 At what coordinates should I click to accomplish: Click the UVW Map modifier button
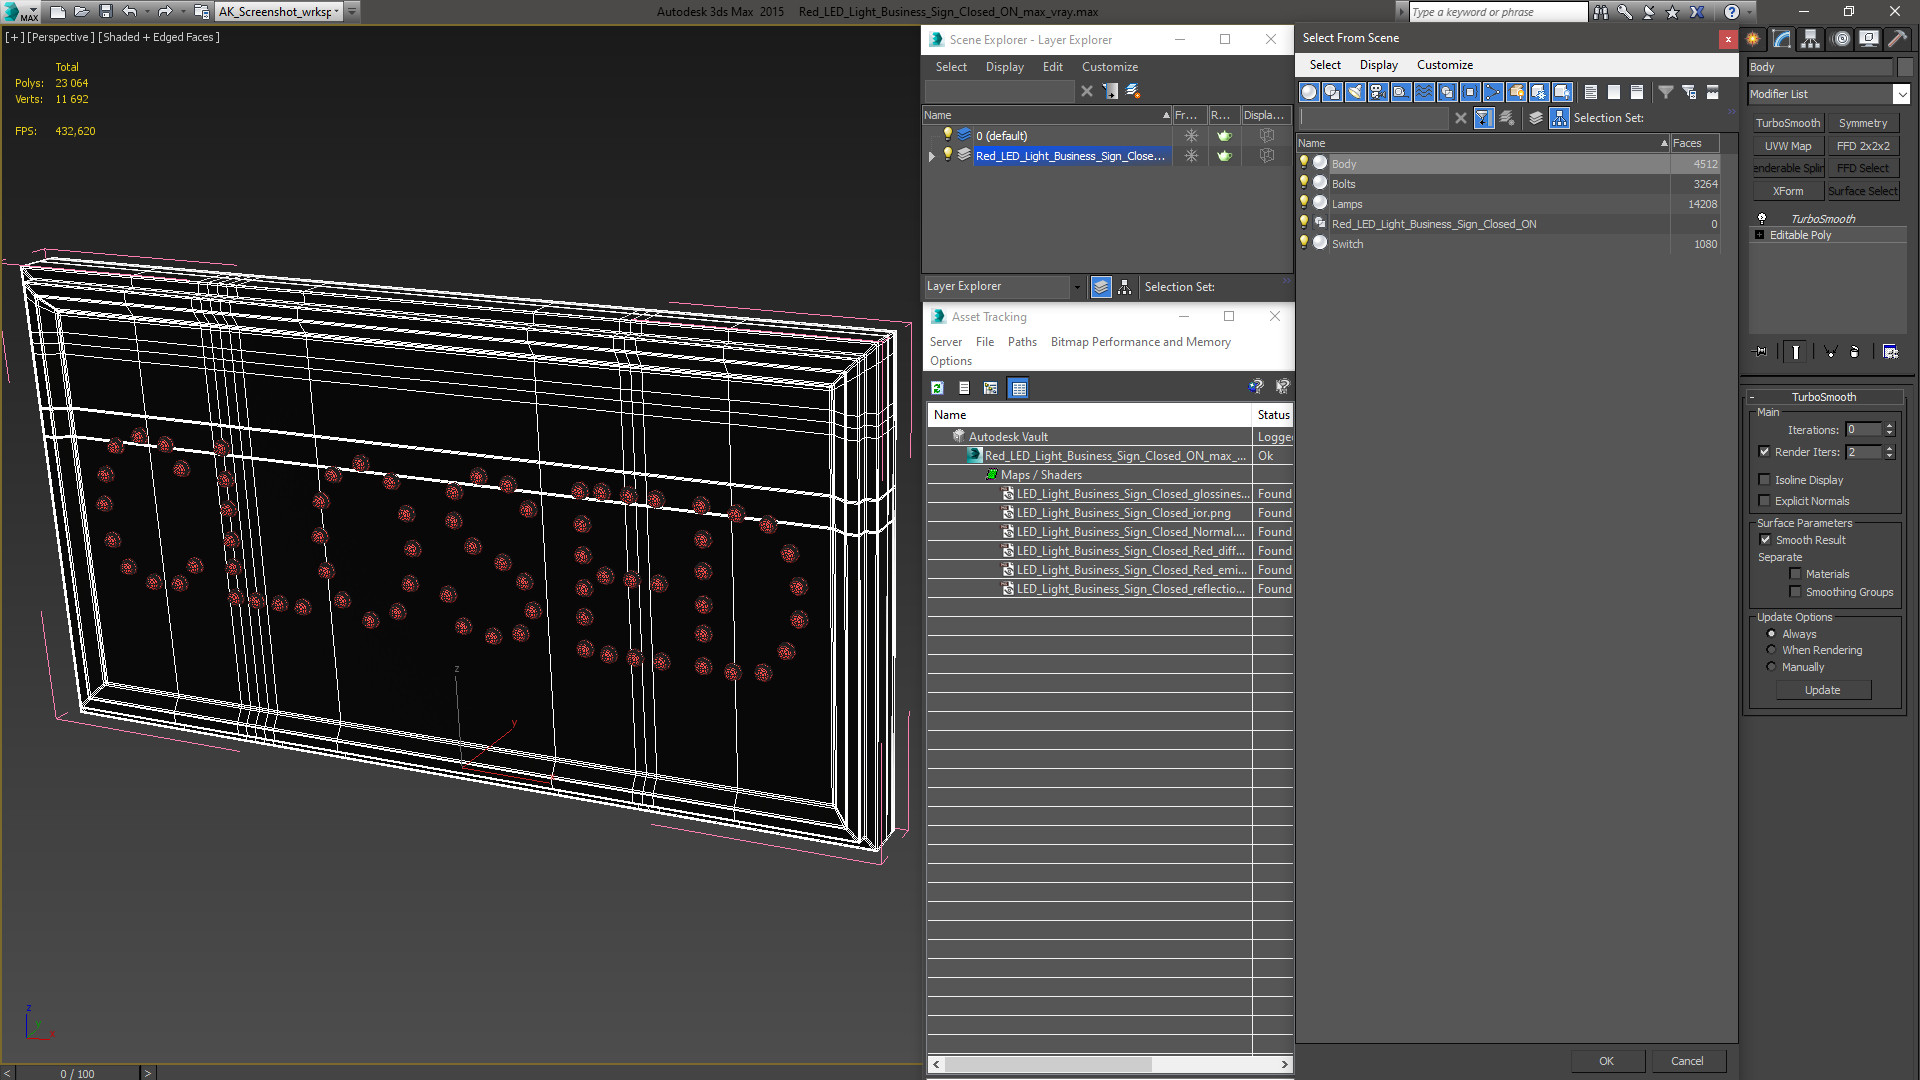point(1787,145)
